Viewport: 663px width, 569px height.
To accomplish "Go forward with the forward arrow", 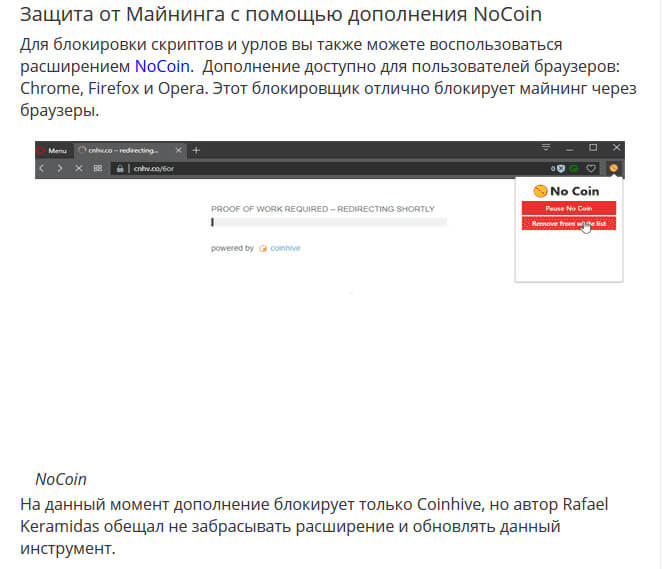I will [60, 168].
